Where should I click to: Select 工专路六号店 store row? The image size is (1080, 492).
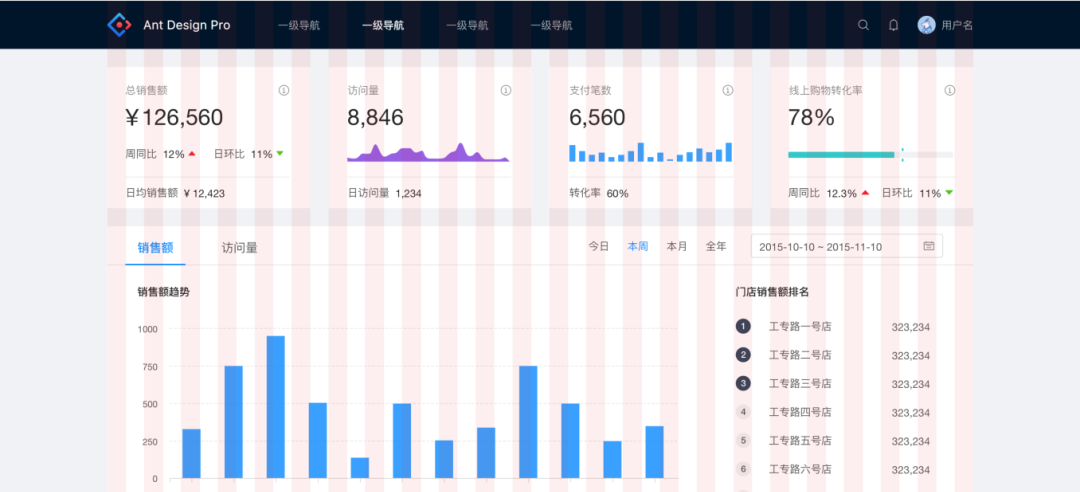coord(833,469)
